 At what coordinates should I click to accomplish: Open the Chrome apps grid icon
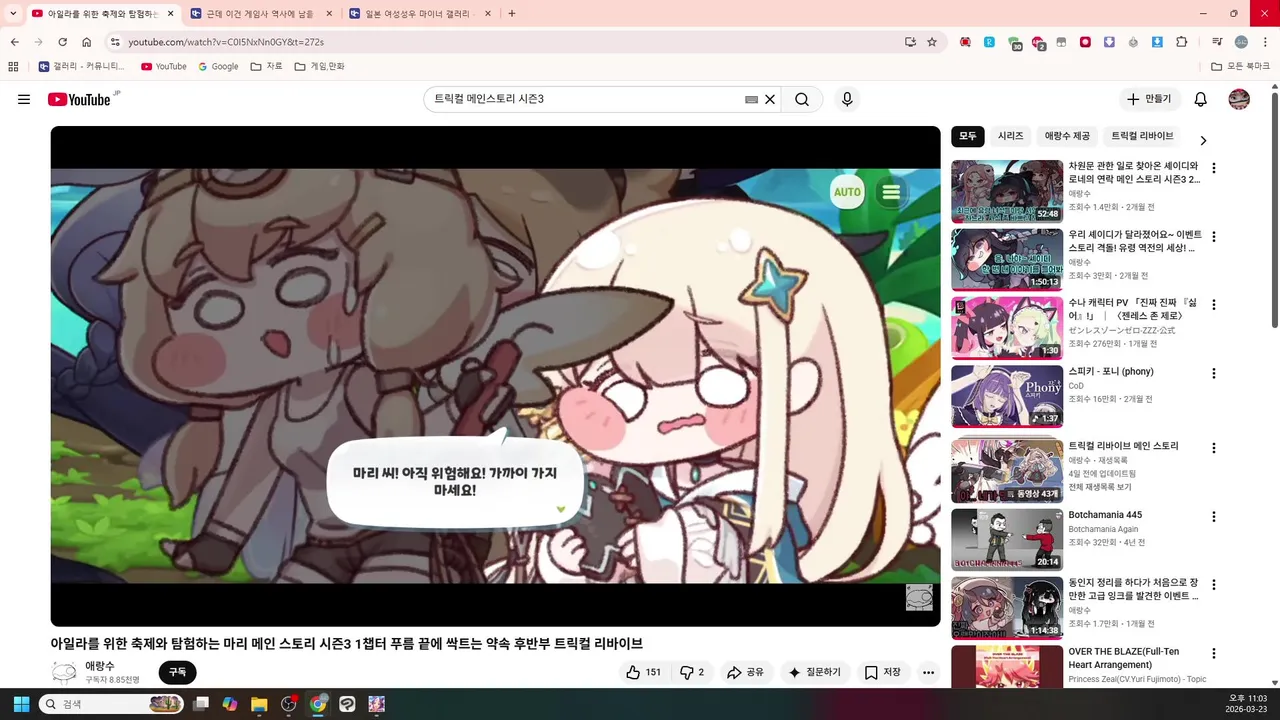[13, 66]
